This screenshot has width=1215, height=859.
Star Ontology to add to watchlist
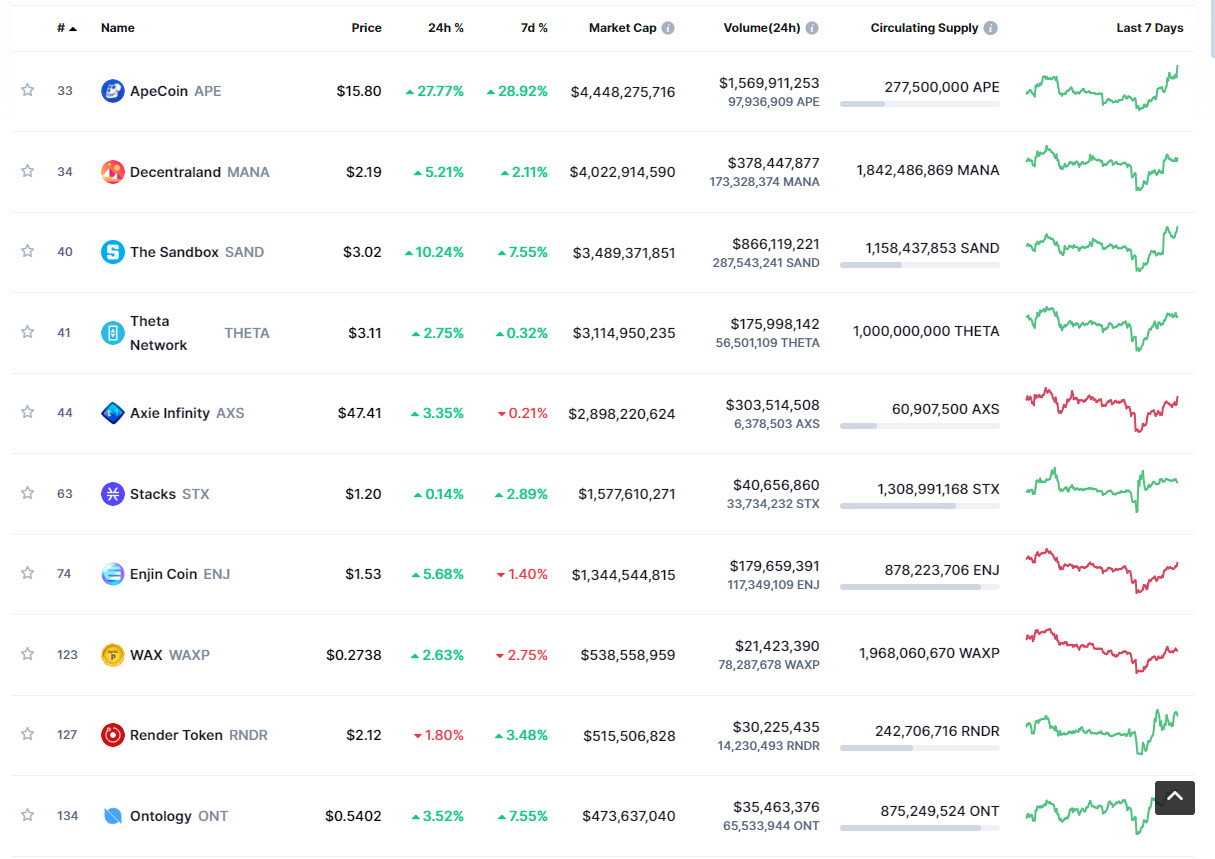coord(28,815)
